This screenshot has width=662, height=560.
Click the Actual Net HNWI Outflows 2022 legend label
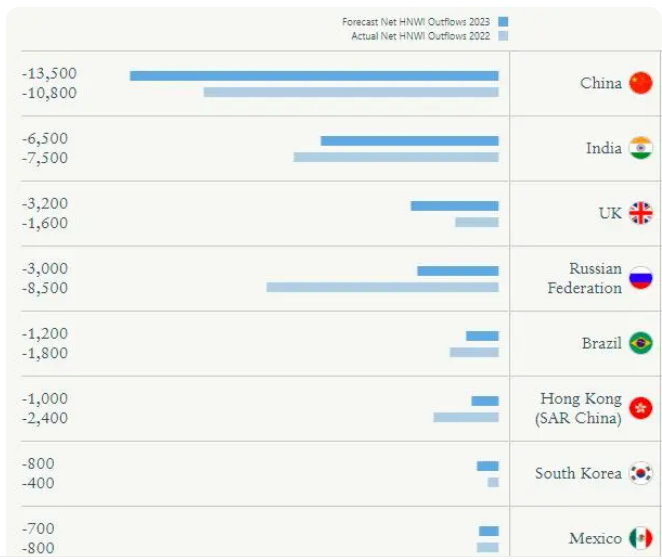pos(420,35)
